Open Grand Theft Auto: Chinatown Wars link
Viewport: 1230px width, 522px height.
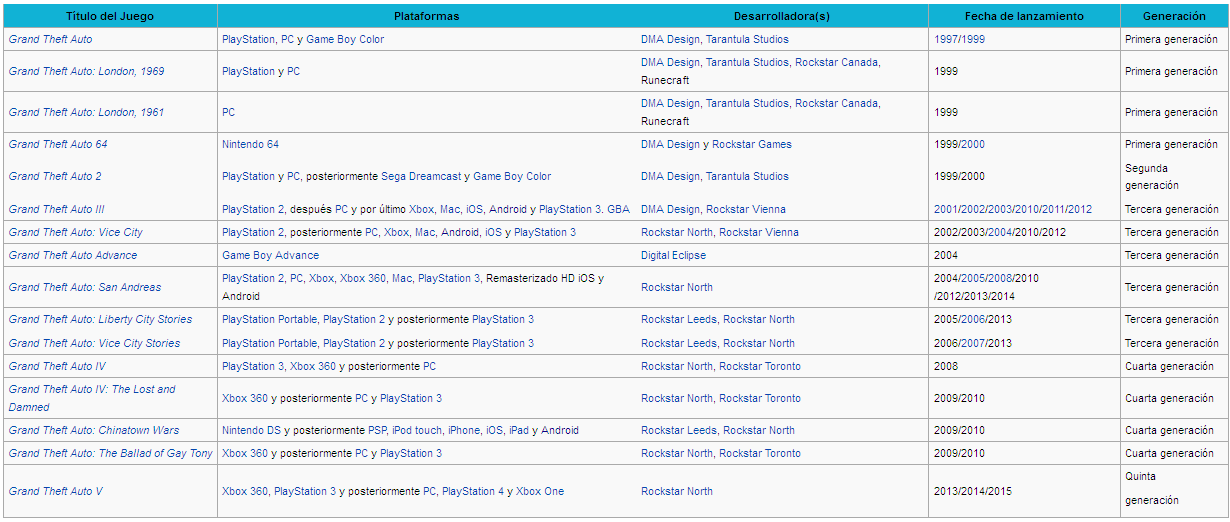point(94,430)
